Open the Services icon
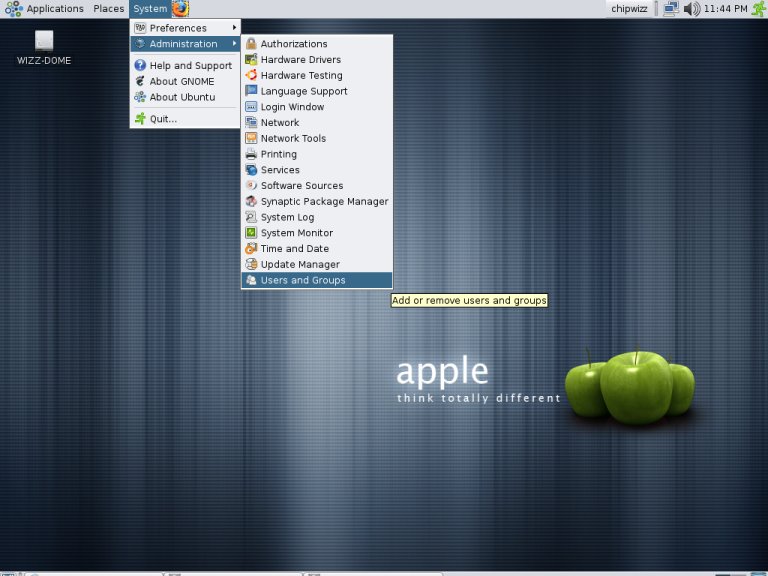The width and height of the screenshot is (768, 576). [x=251, y=169]
